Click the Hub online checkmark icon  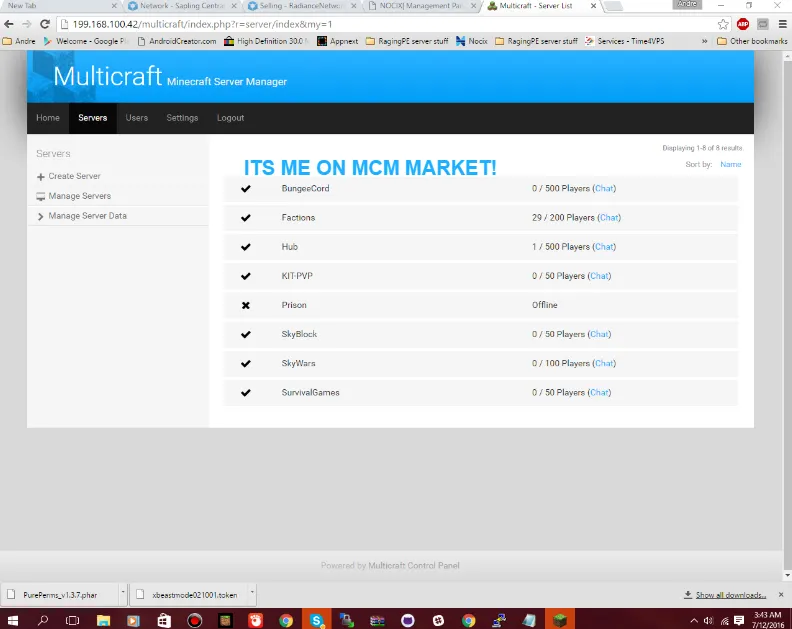point(245,247)
